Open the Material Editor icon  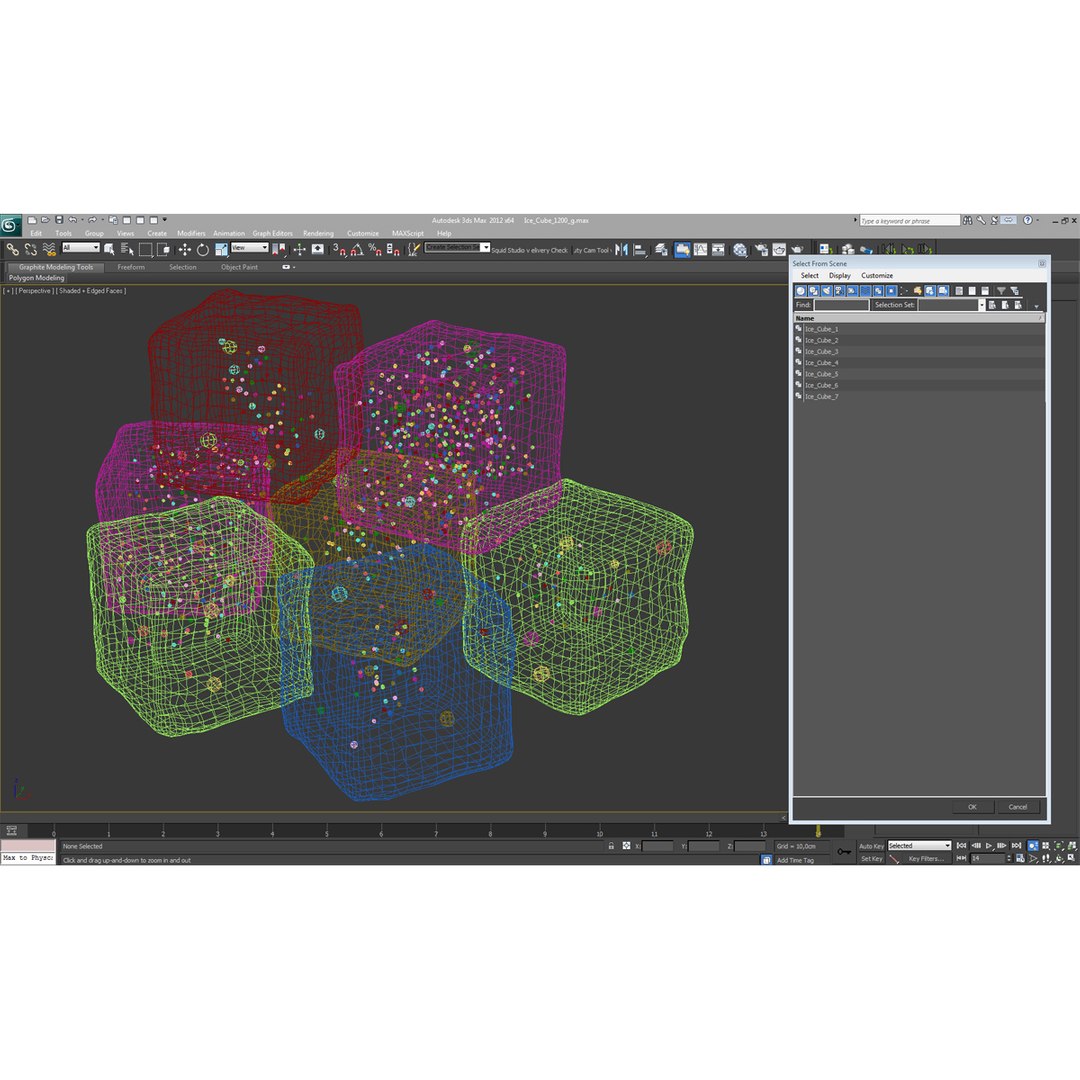(740, 249)
